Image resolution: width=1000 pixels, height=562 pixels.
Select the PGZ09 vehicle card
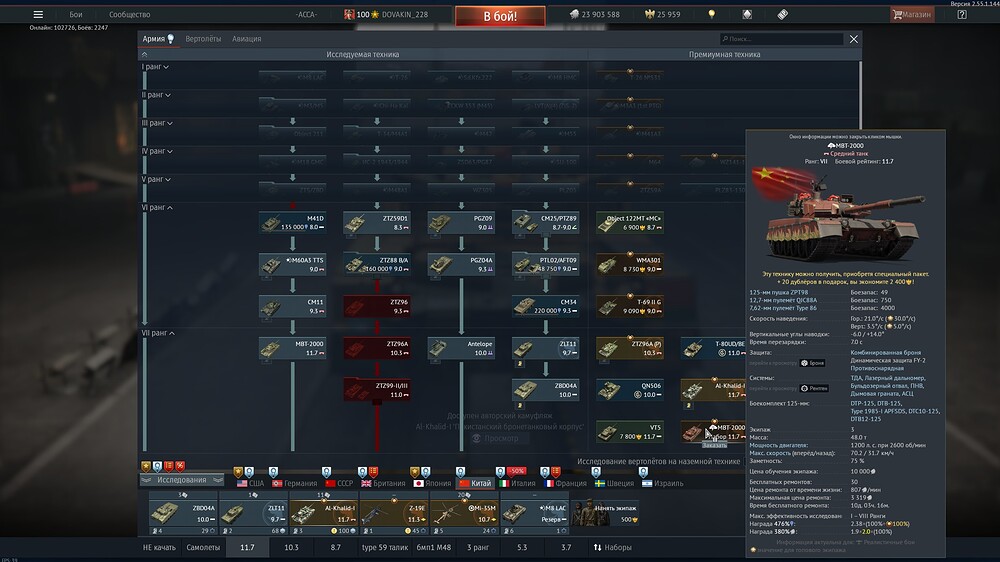tap(461, 223)
